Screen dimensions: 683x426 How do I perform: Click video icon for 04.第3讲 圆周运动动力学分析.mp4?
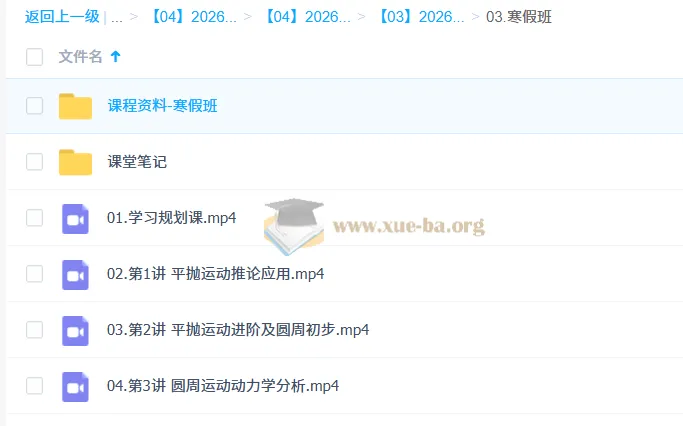click(75, 387)
